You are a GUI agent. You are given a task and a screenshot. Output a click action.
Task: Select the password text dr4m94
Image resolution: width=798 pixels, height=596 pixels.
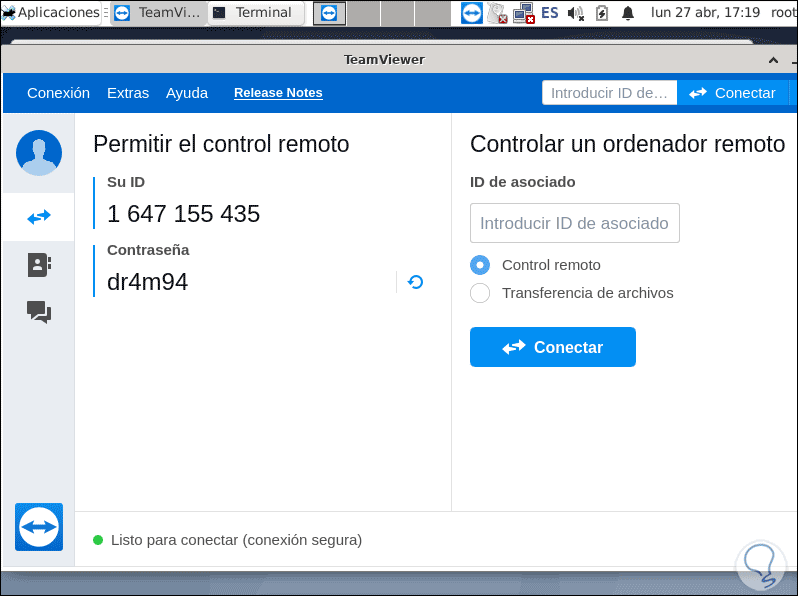point(148,282)
